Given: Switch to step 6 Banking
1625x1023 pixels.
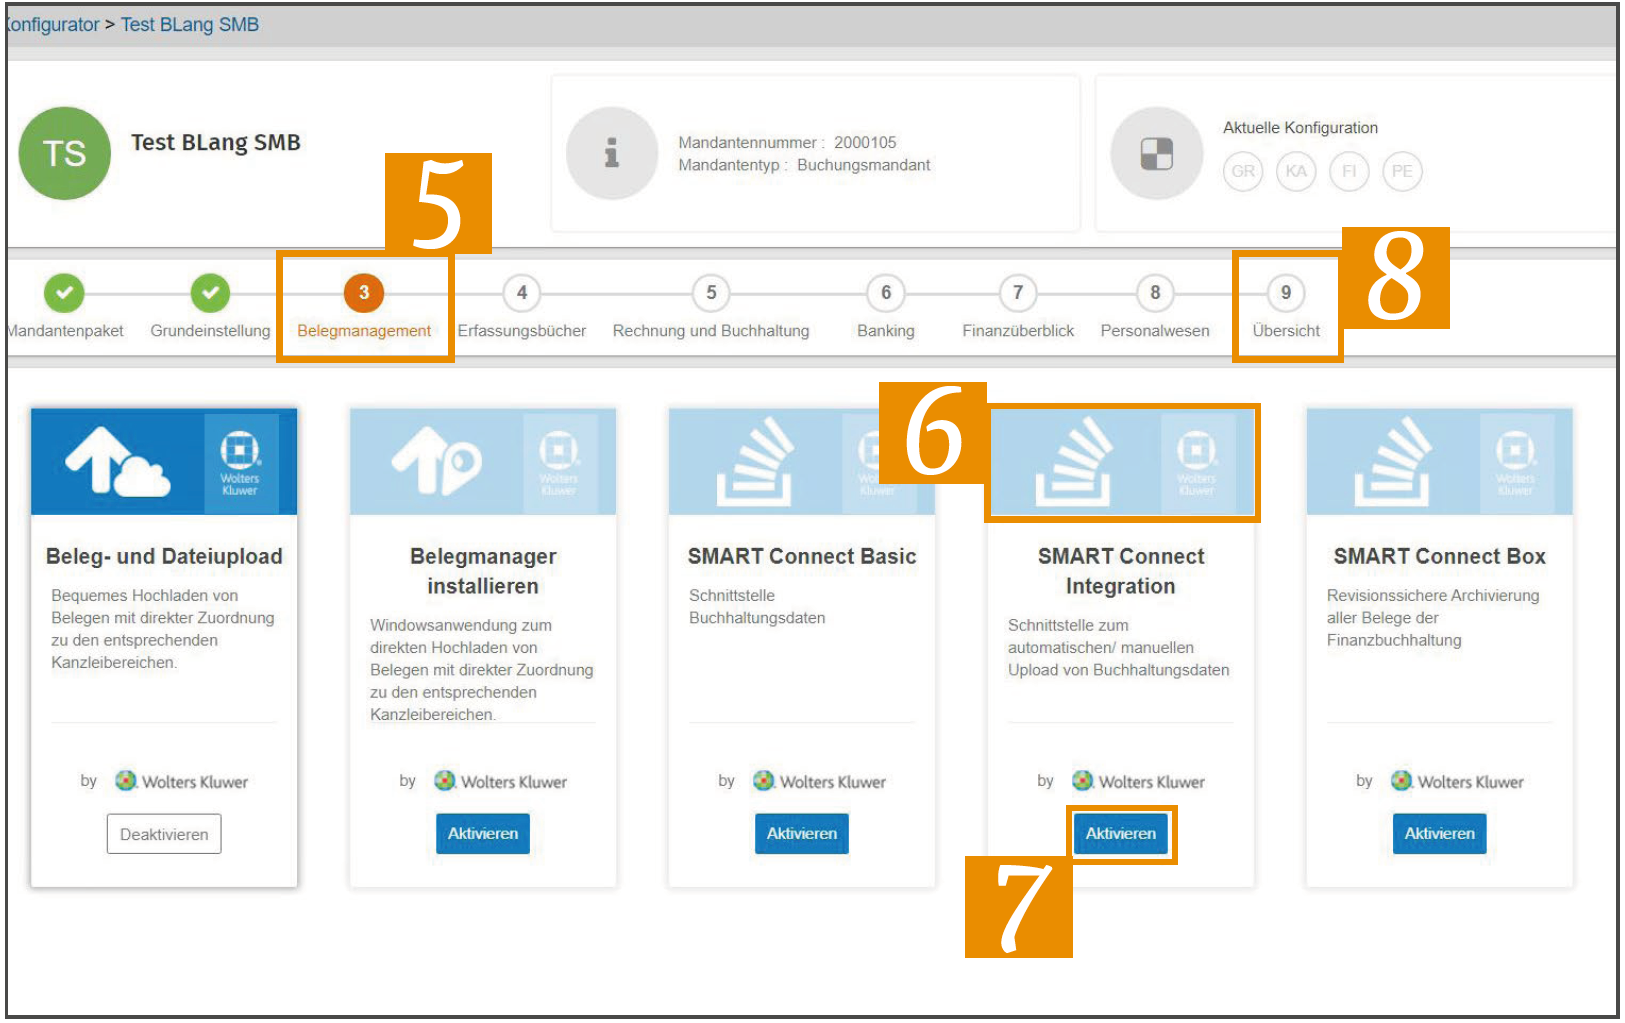Looking at the screenshot, I should [x=886, y=293].
